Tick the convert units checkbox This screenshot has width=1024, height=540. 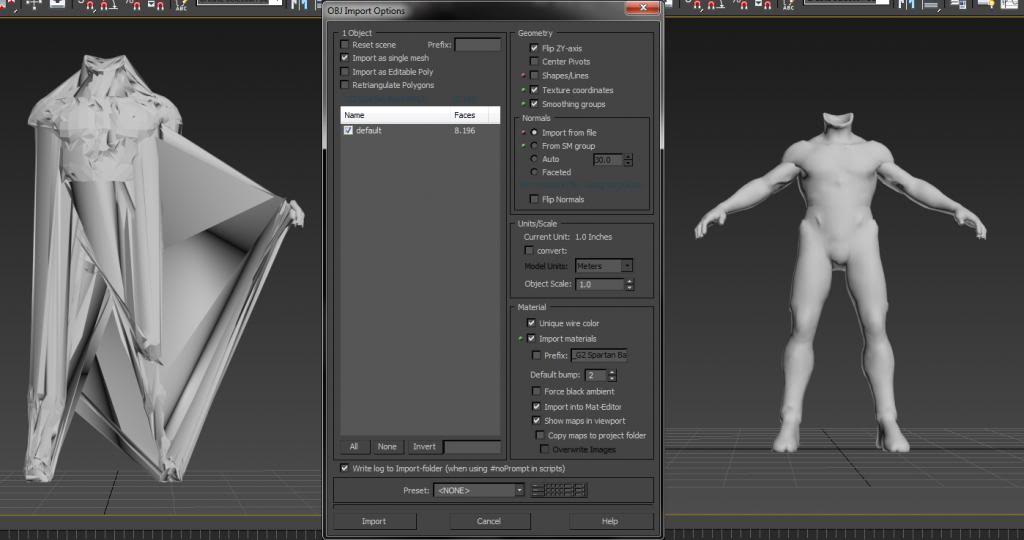pos(529,251)
